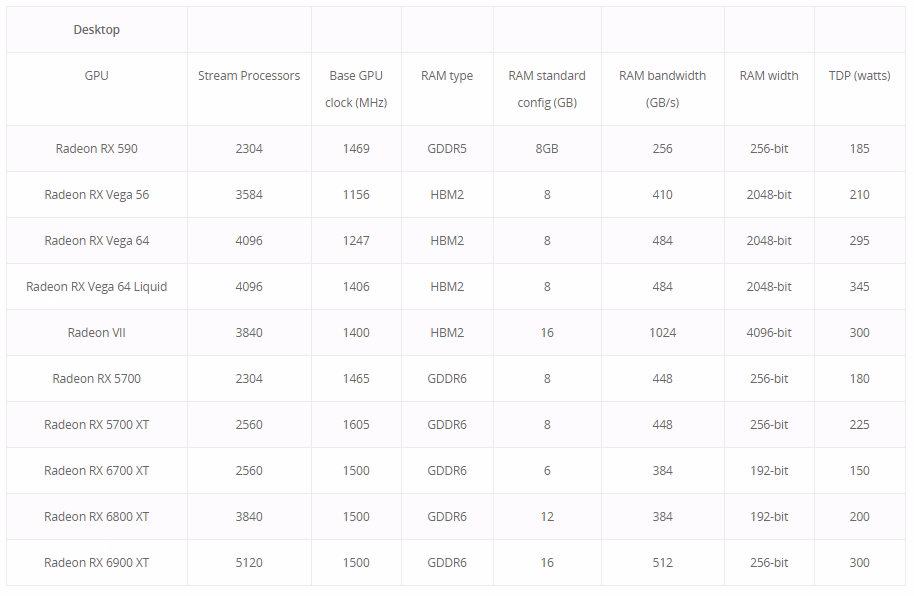Viewport: 914px width, 596px height.
Task: Select the GDDR5 RAM type cell
Action: (447, 149)
